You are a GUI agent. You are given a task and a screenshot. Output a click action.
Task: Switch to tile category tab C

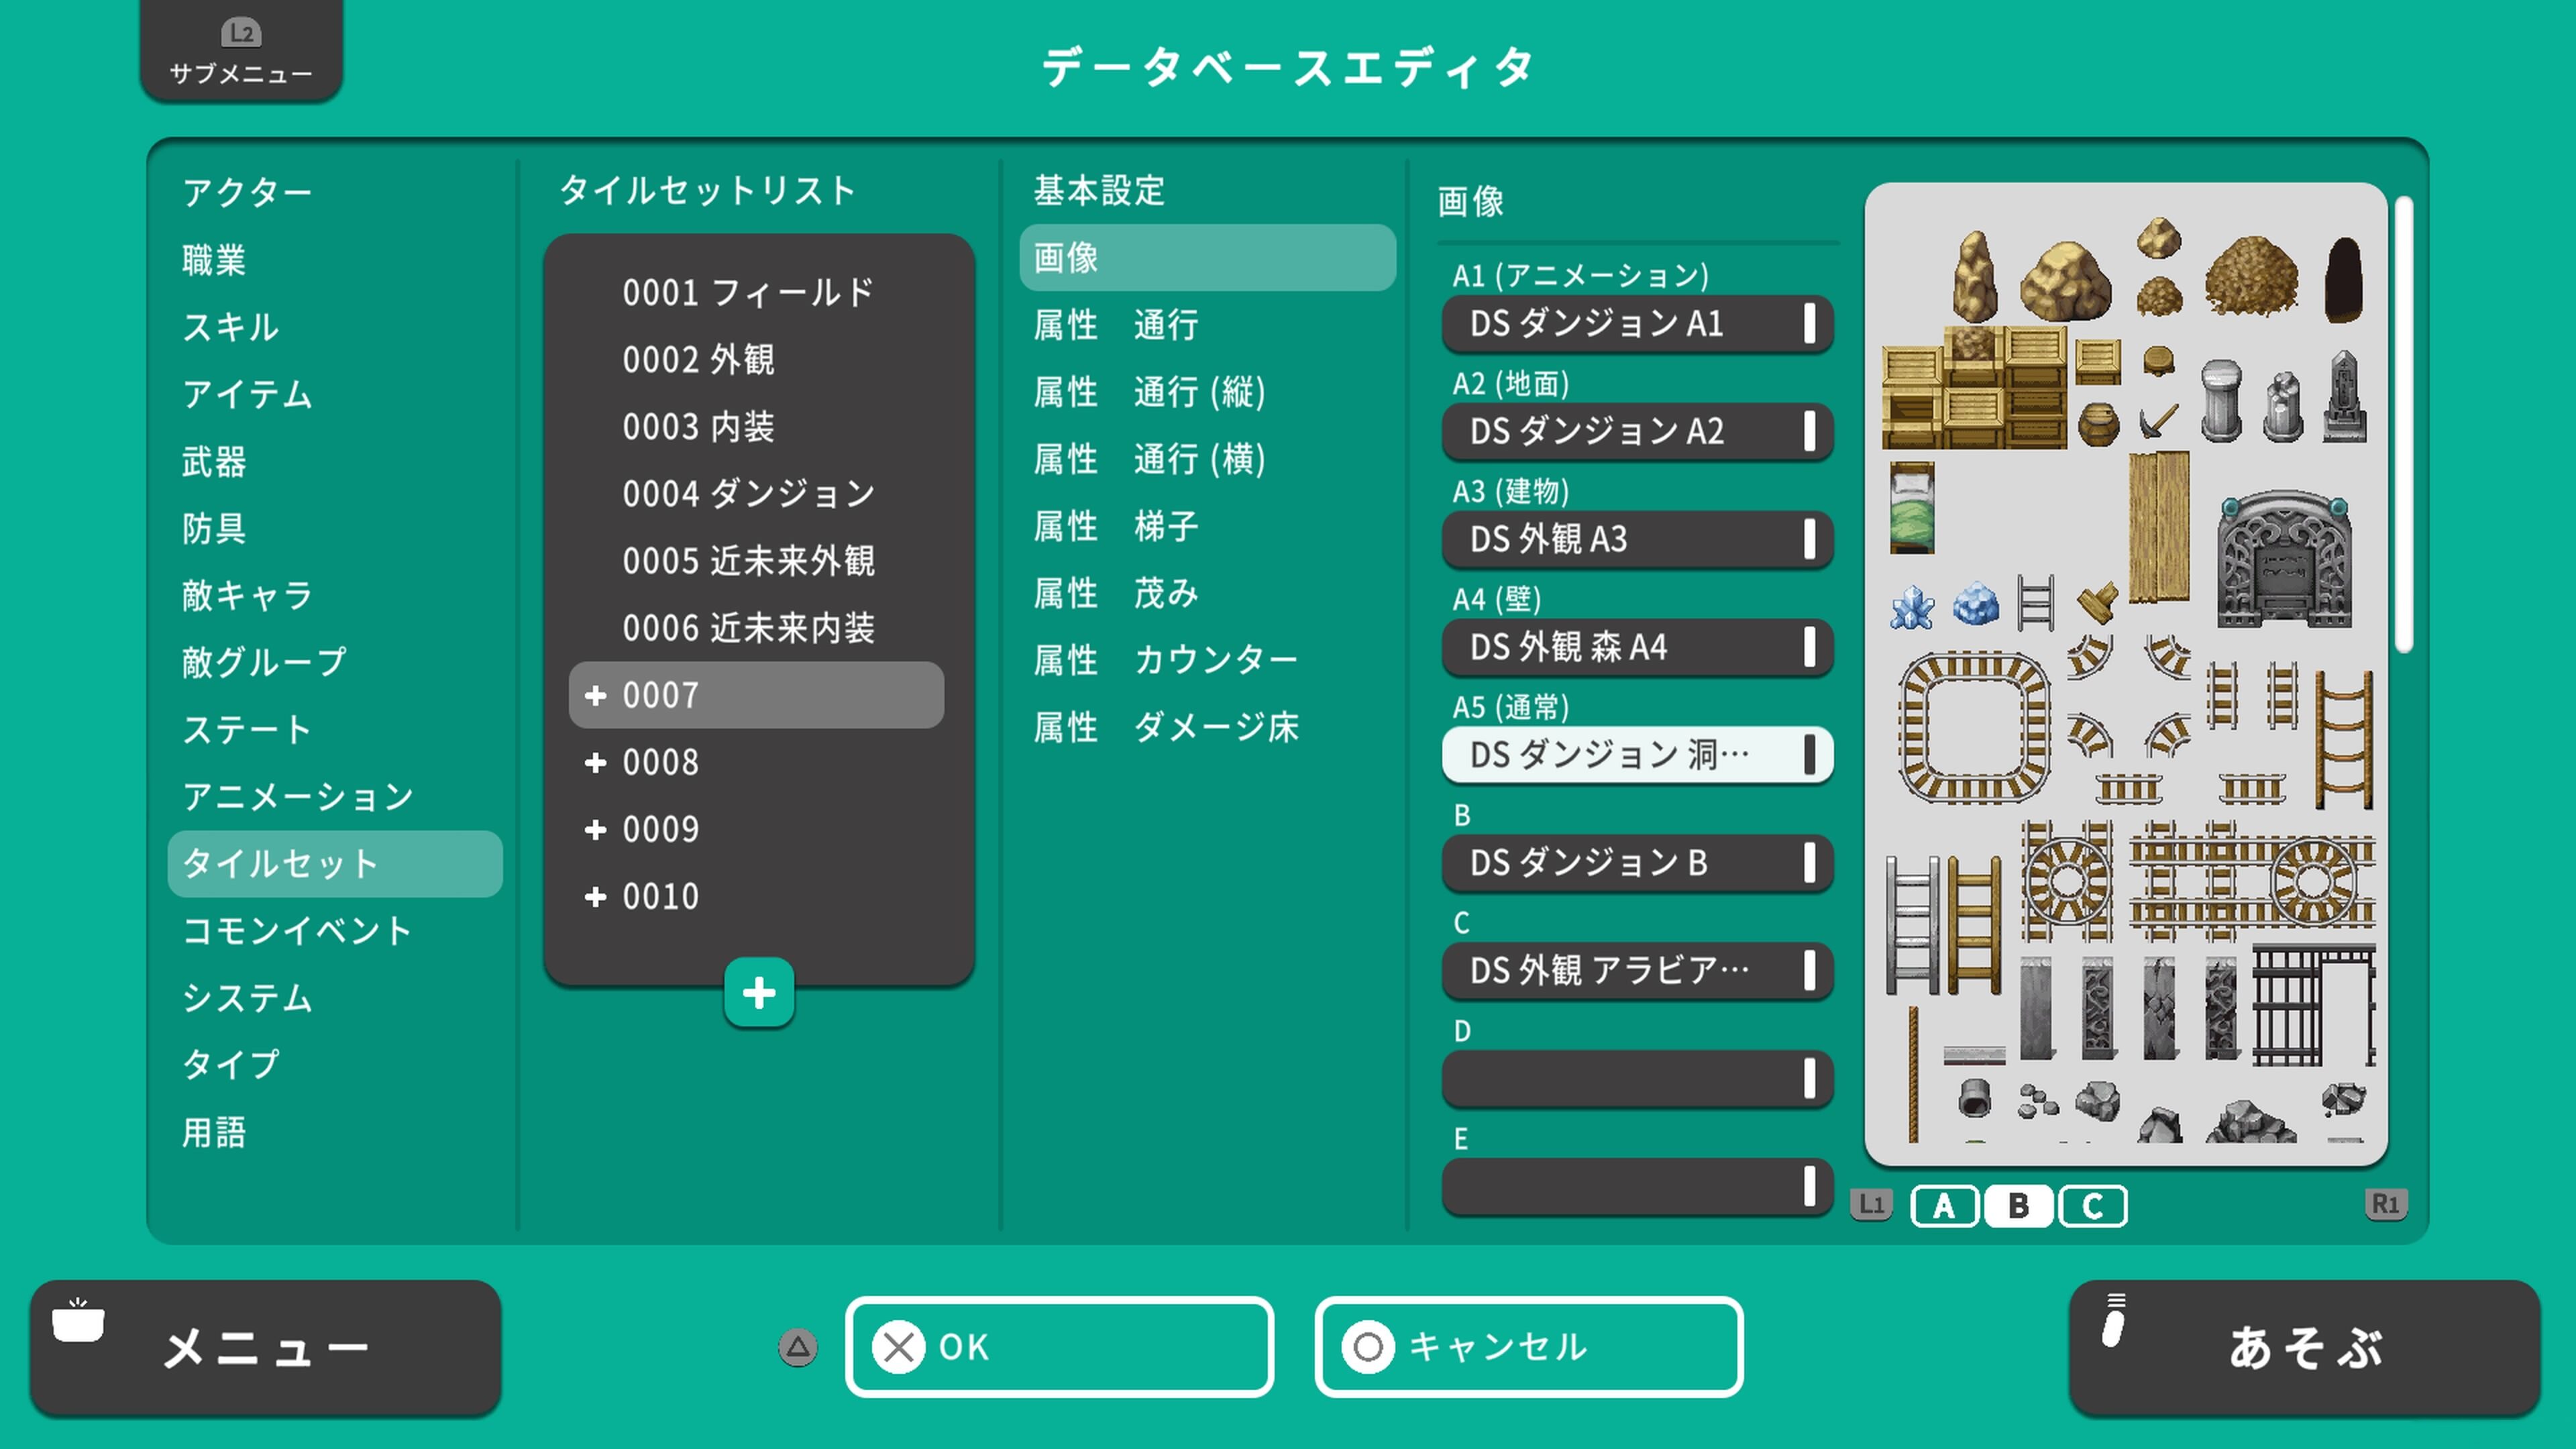point(2092,1206)
